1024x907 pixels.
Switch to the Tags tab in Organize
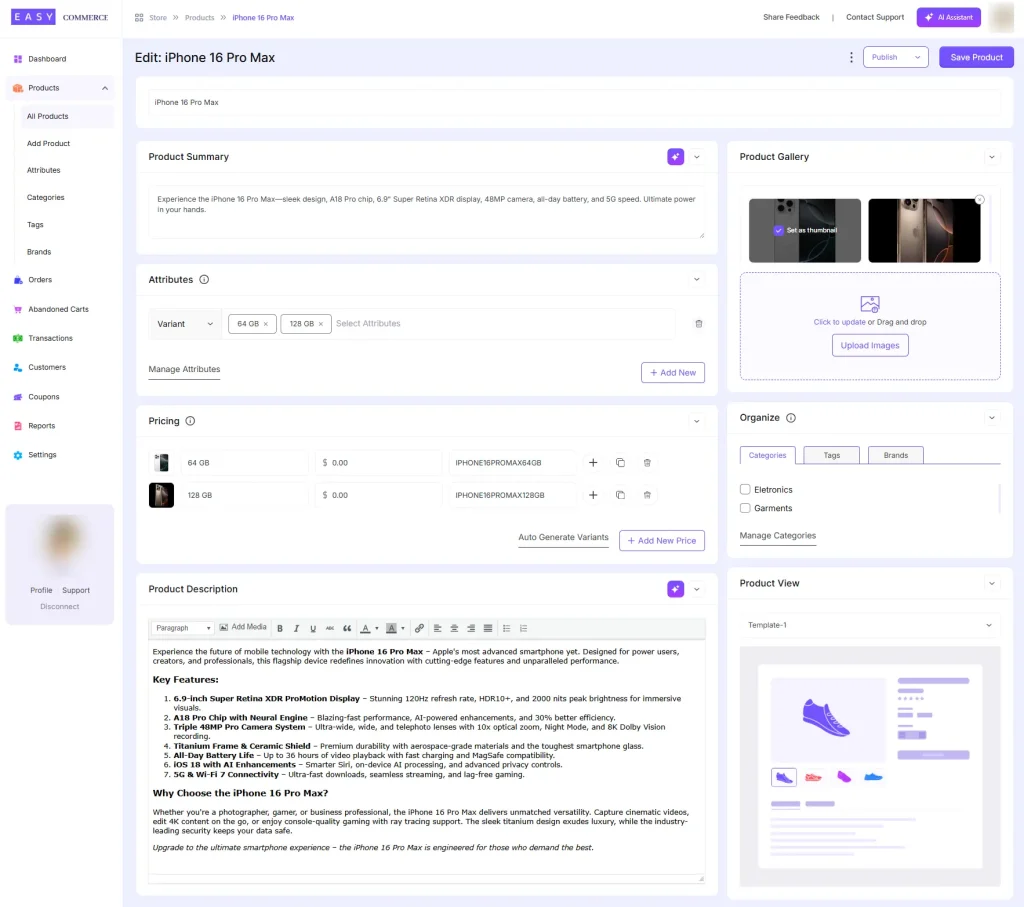pos(831,455)
